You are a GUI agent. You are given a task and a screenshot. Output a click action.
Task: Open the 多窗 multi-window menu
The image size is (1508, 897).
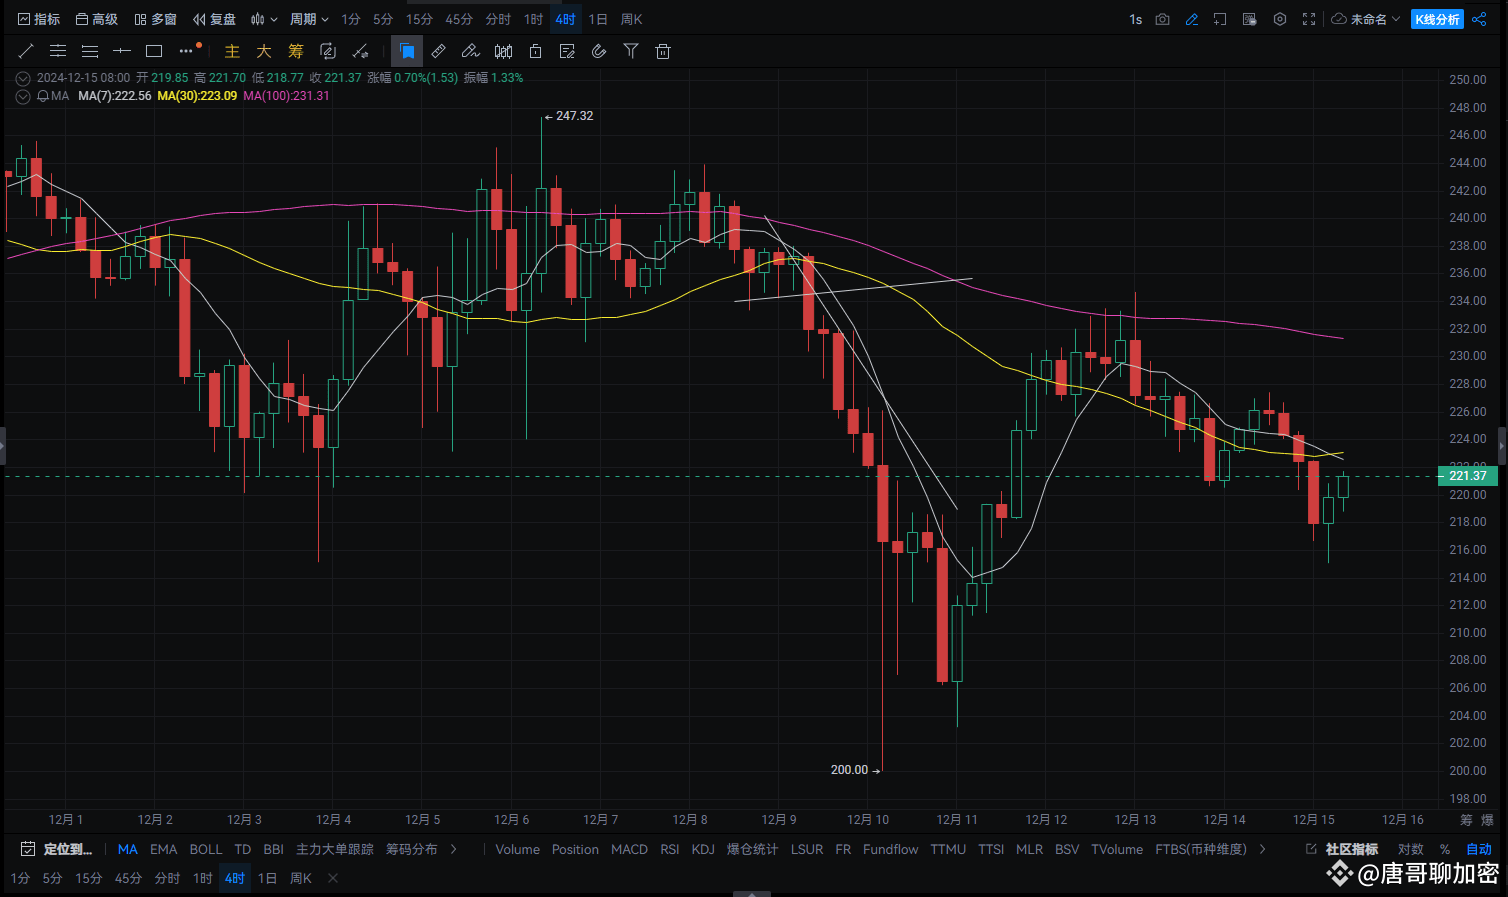pyautogui.click(x=156, y=19)
